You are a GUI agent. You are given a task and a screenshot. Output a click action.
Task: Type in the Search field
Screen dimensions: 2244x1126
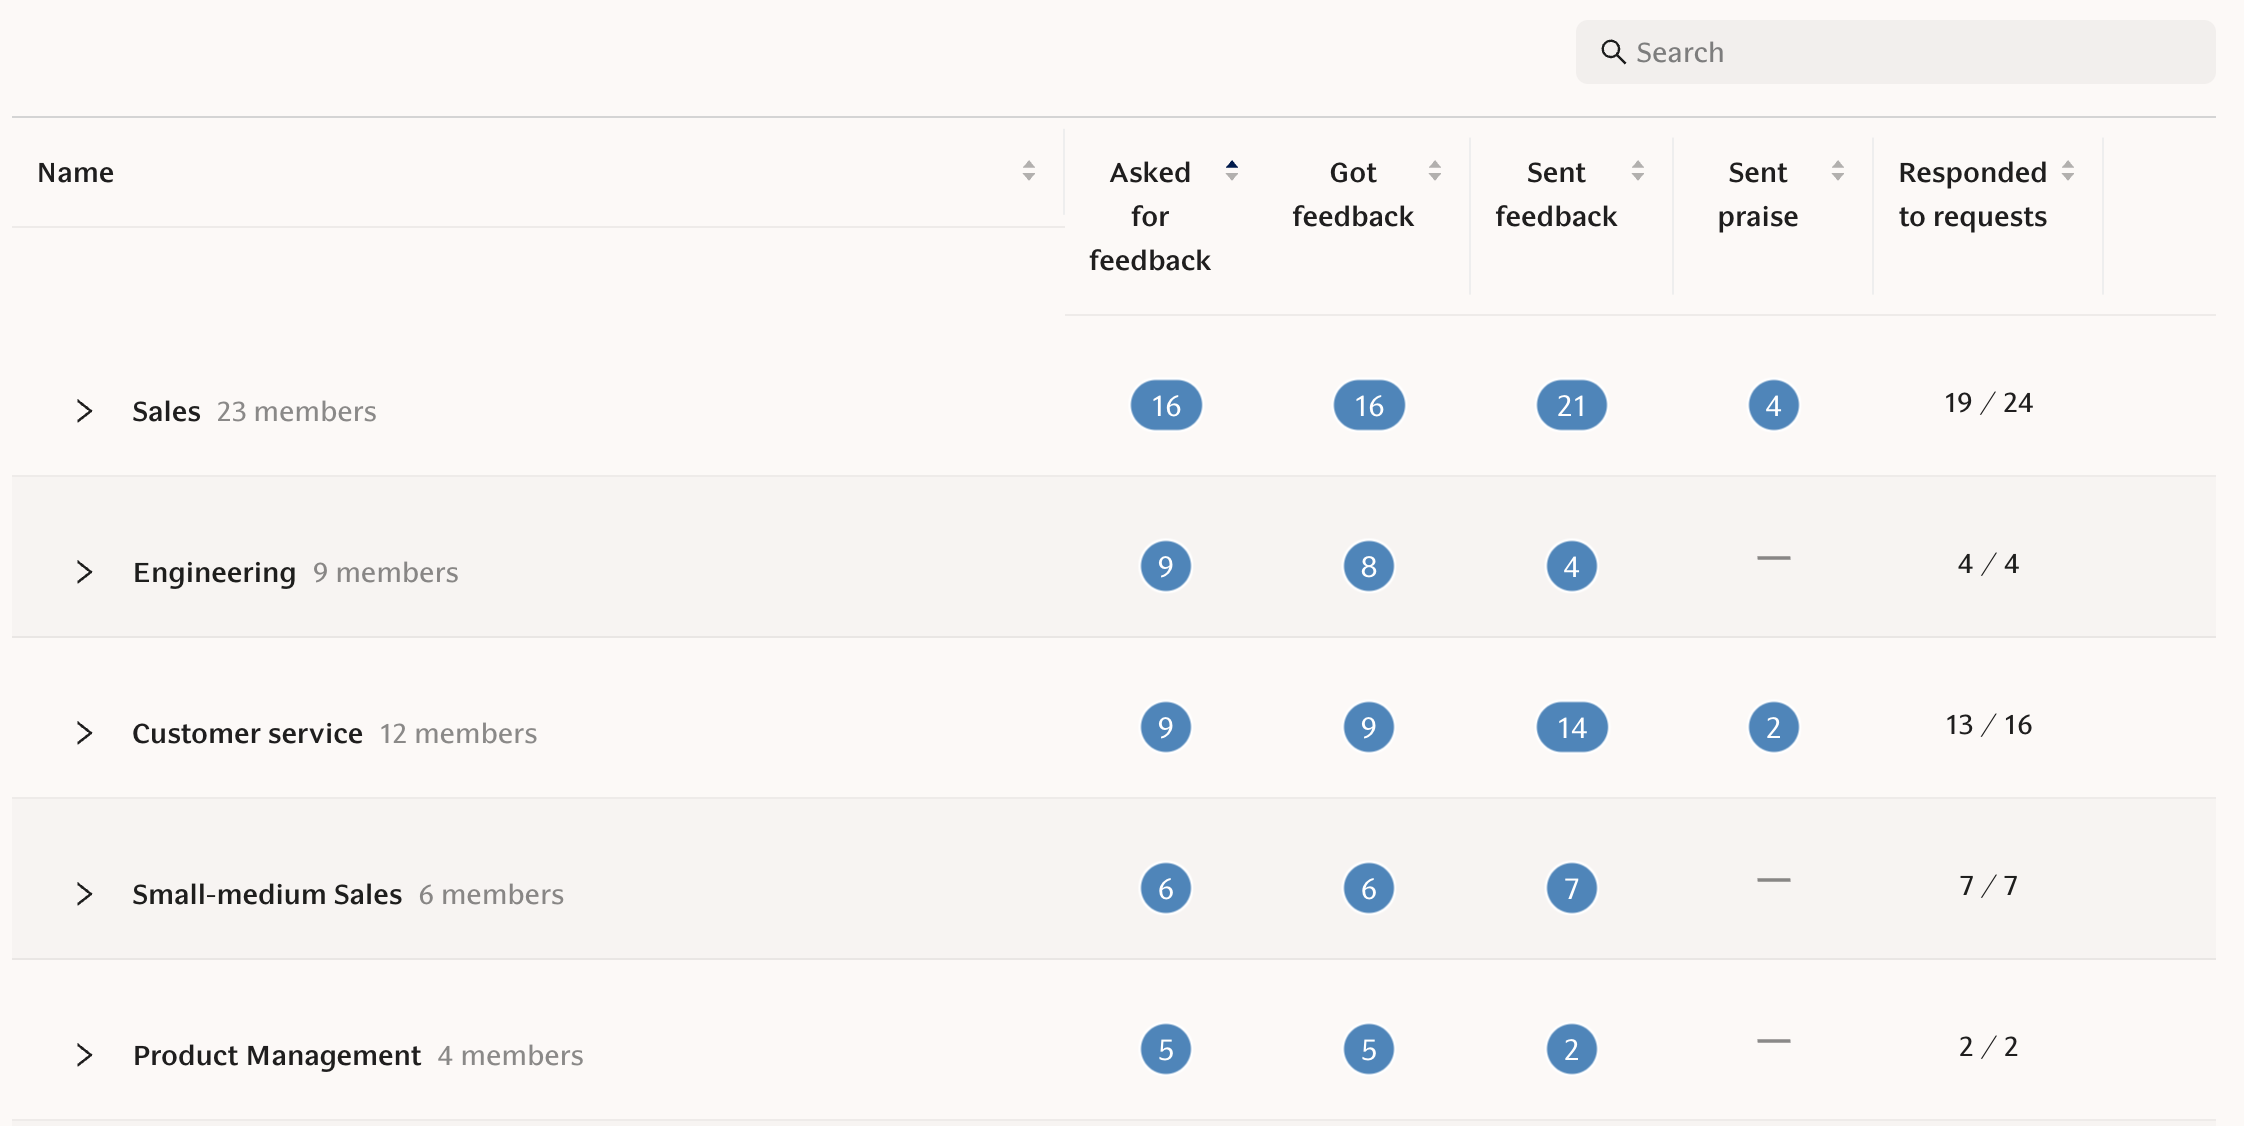(1910, 52)
